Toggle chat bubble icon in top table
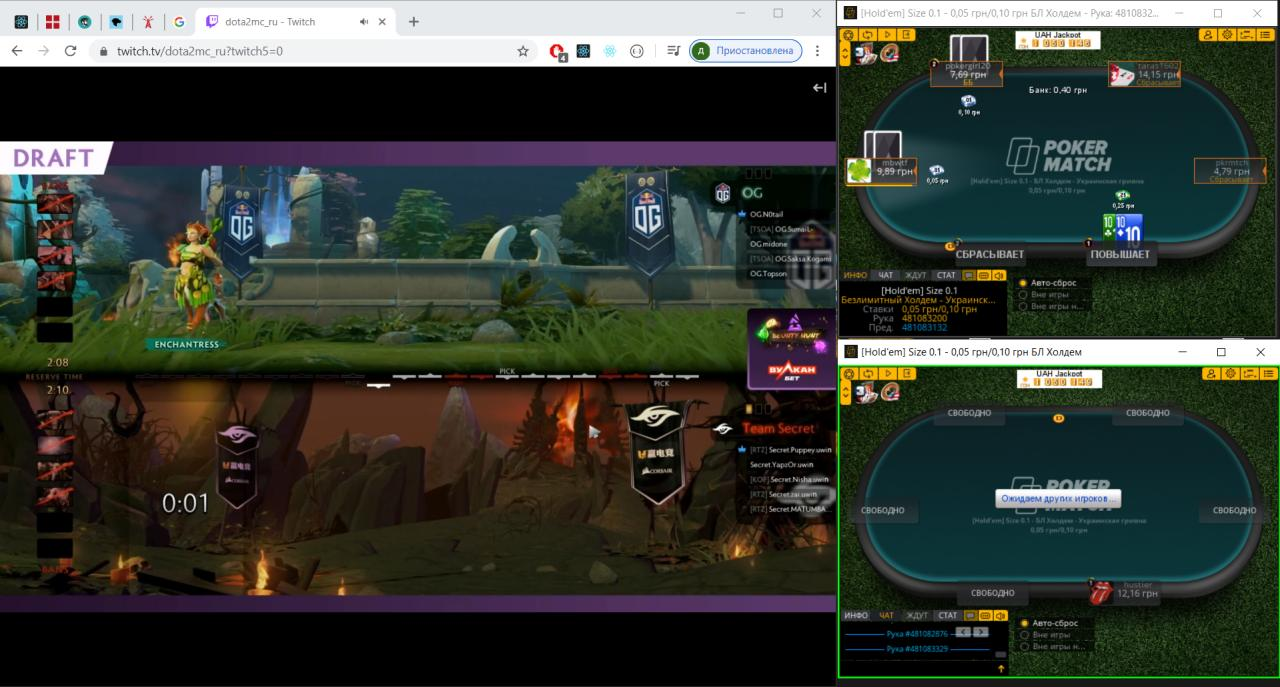The image size is (1280, 687). tap(969, 275)
